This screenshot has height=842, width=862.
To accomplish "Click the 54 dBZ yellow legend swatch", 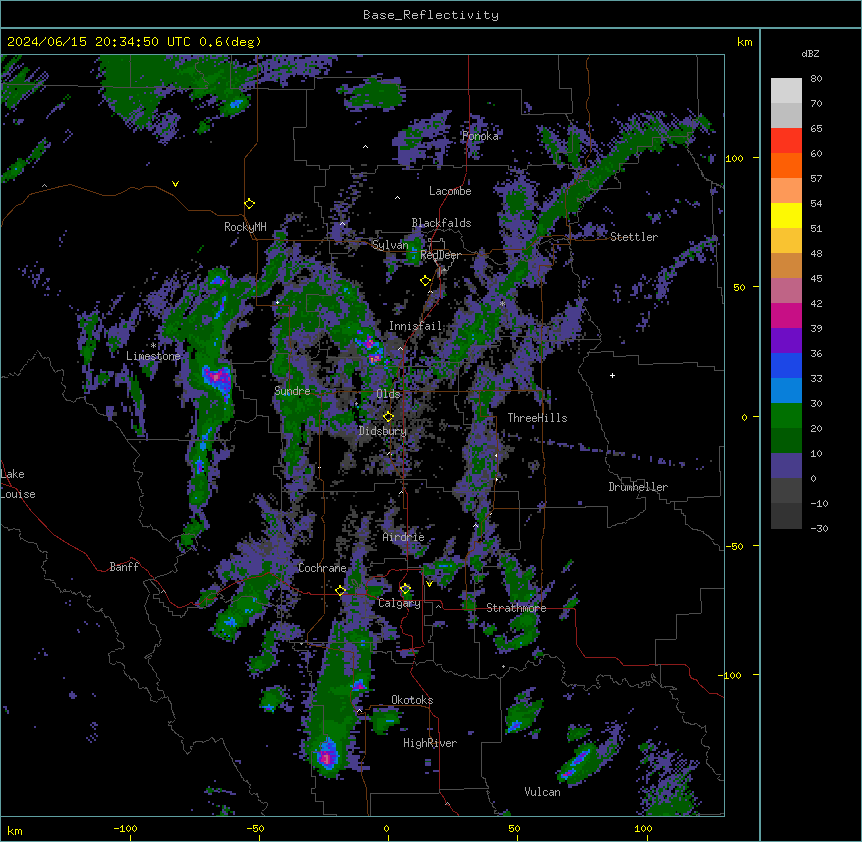I will click(x=786, y=215).
